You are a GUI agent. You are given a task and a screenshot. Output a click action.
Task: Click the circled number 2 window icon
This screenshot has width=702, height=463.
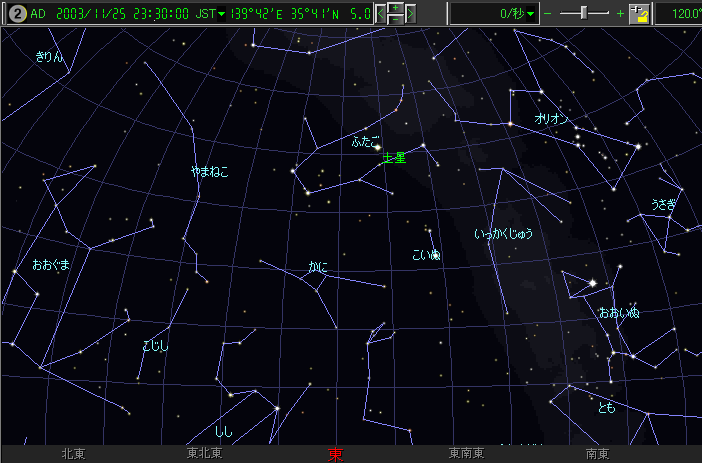[x=16, y=13]
